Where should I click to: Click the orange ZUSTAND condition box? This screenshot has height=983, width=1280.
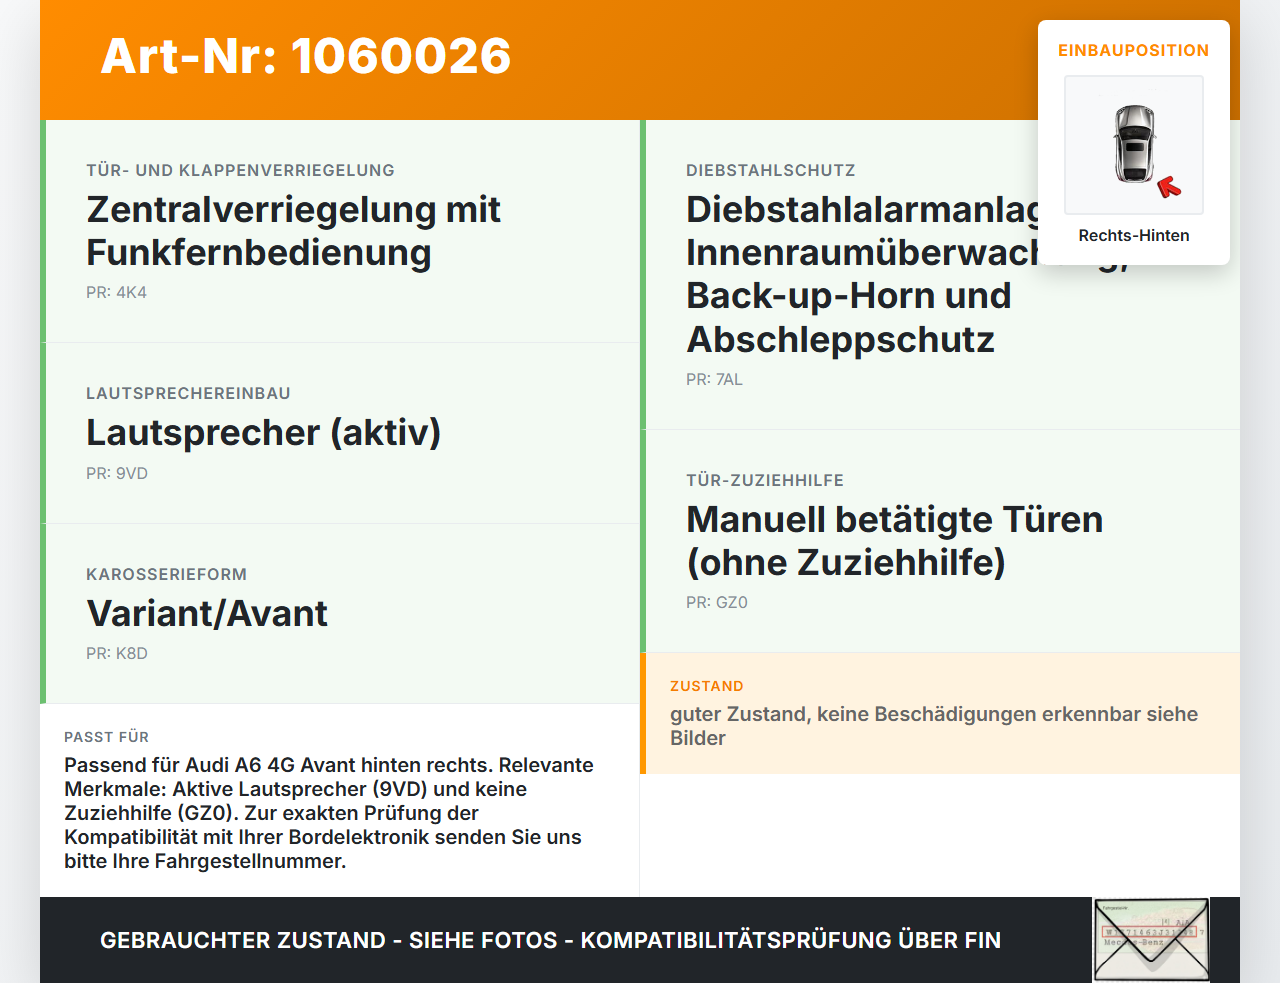[x=940, y=713]
